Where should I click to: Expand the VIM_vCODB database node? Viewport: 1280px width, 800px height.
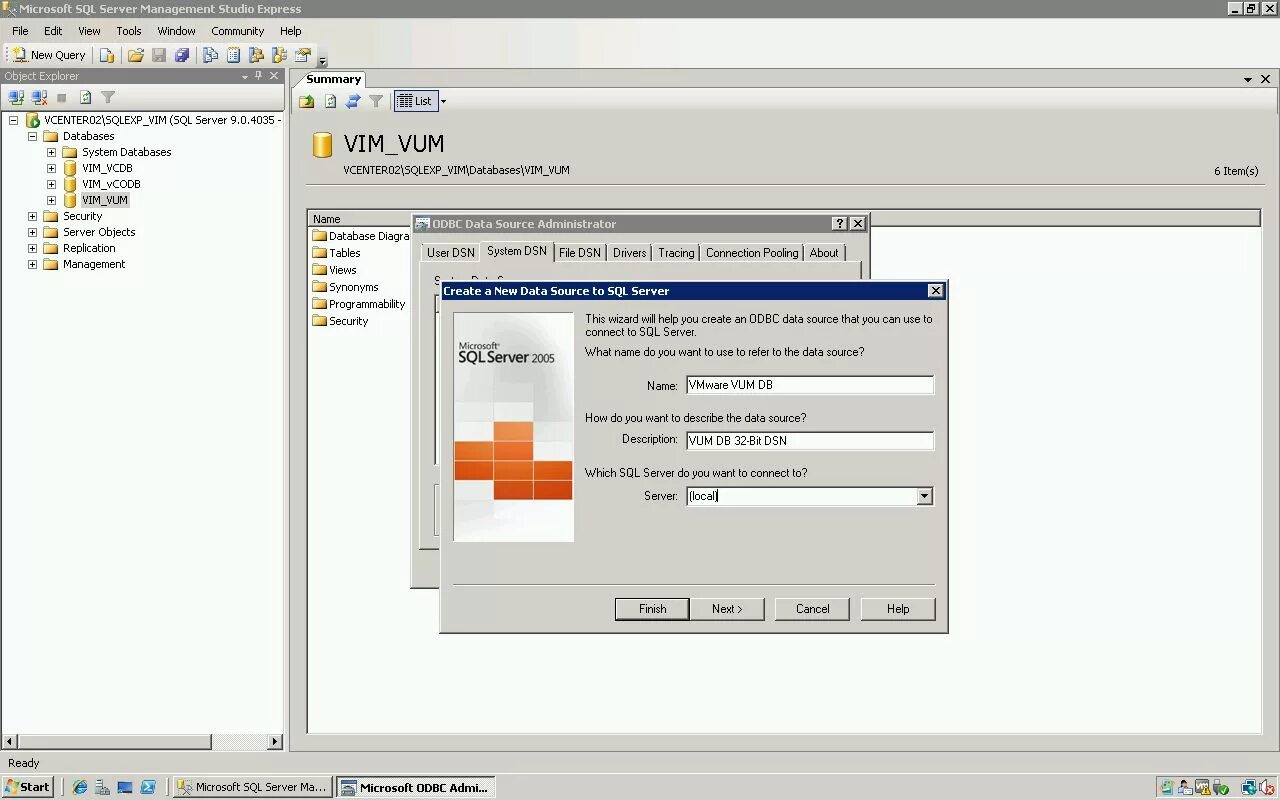(51, 184)
